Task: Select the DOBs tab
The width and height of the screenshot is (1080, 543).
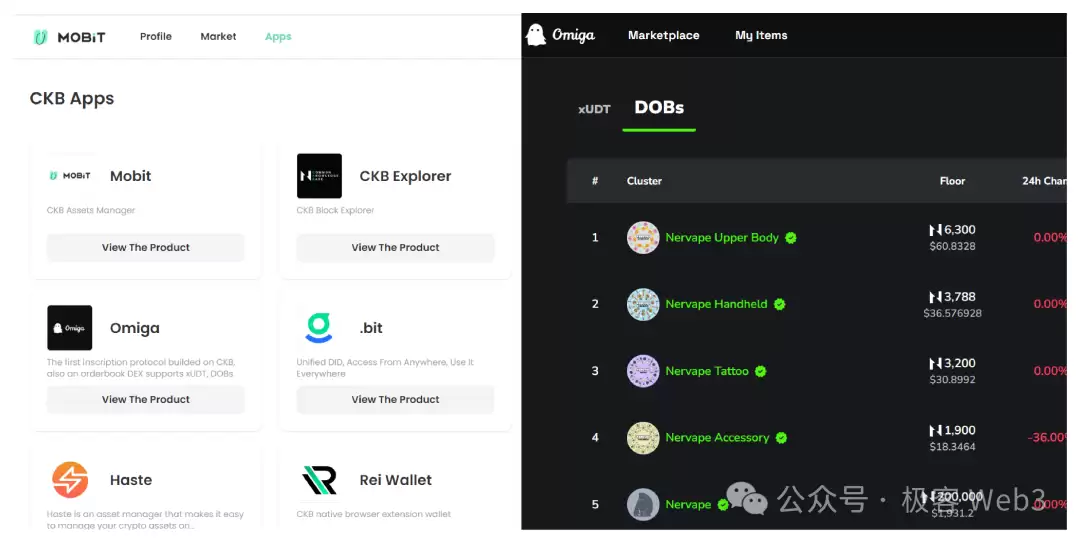Action: coord(659,107)
